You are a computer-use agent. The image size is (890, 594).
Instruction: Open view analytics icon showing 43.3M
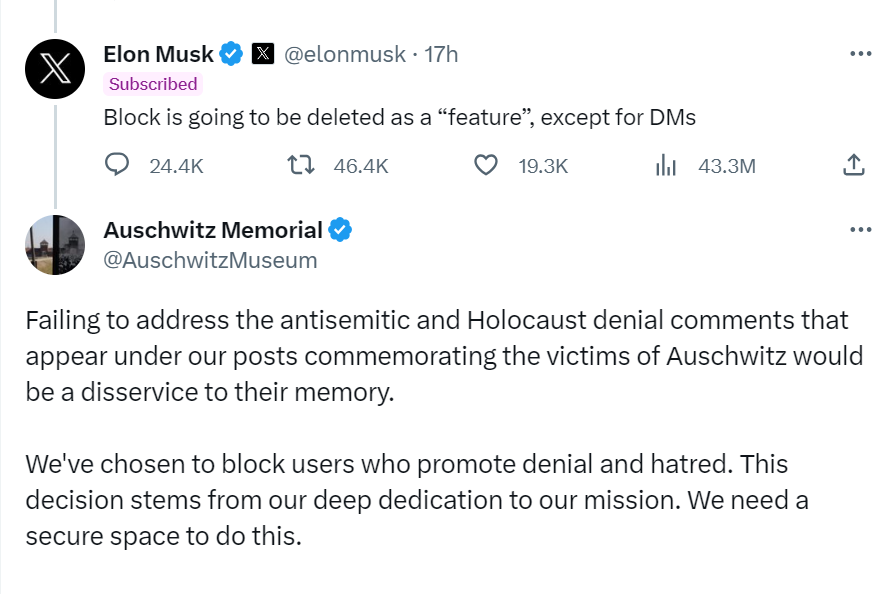(x=666, y=165)
